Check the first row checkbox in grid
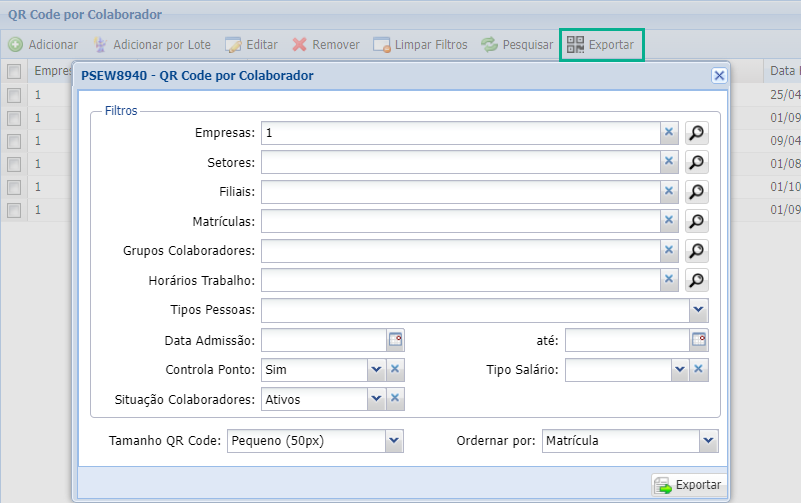The height and width of the screenshot is (503, 801). point(14,95)
